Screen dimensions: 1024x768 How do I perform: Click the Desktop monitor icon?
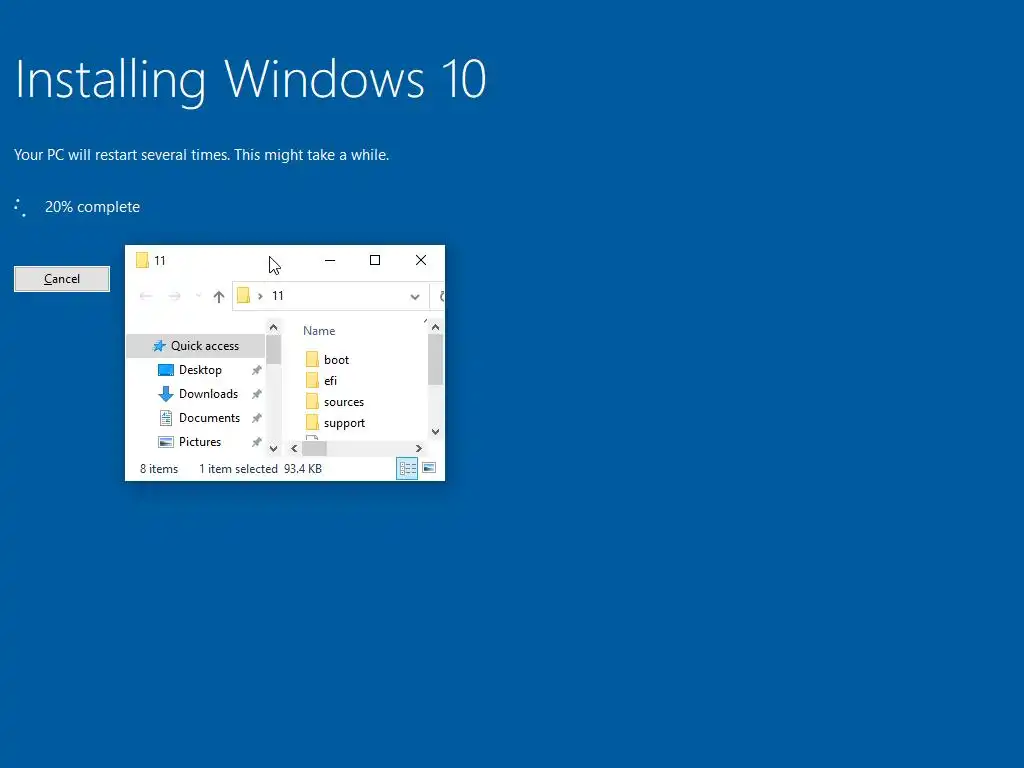point(166,370)
